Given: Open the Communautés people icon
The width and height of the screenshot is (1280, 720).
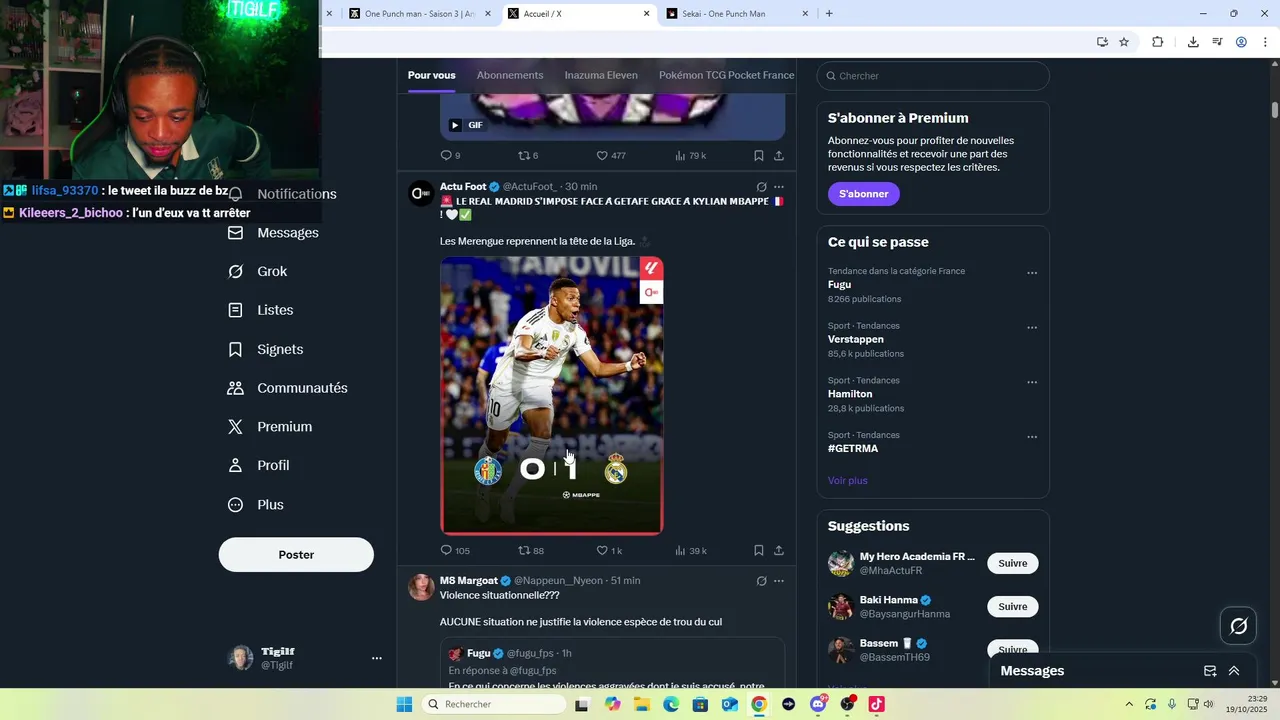Looking at the screenshot, I should (235, 388).
